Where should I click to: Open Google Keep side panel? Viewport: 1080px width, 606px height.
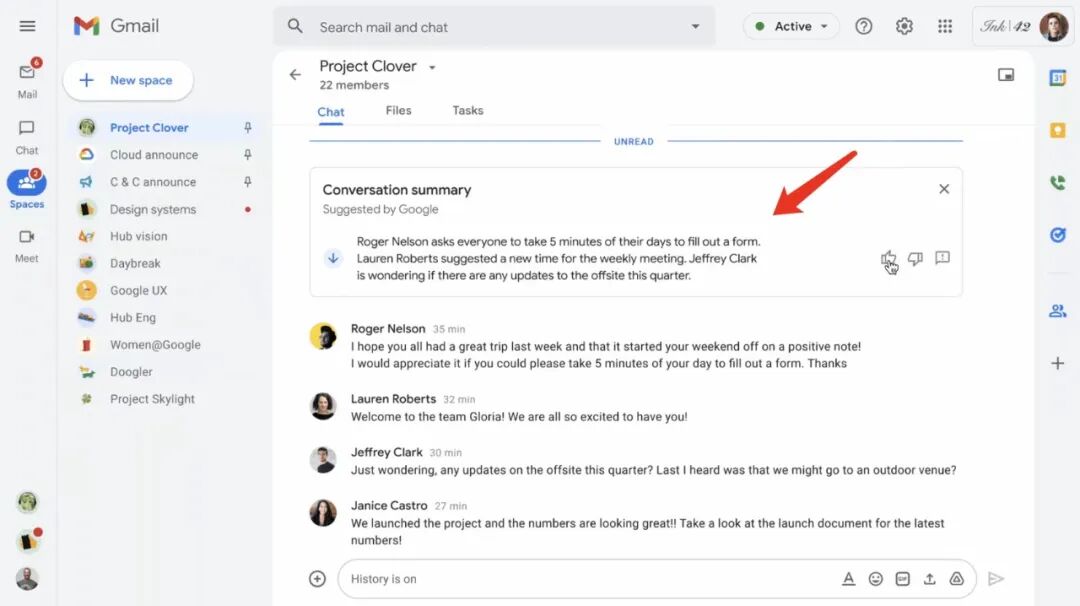1058,130
